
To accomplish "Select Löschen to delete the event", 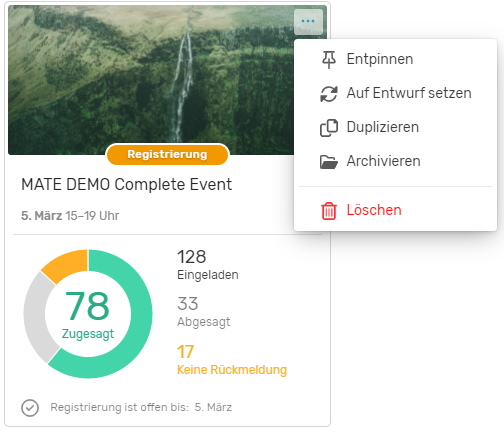I will (395, 210).
